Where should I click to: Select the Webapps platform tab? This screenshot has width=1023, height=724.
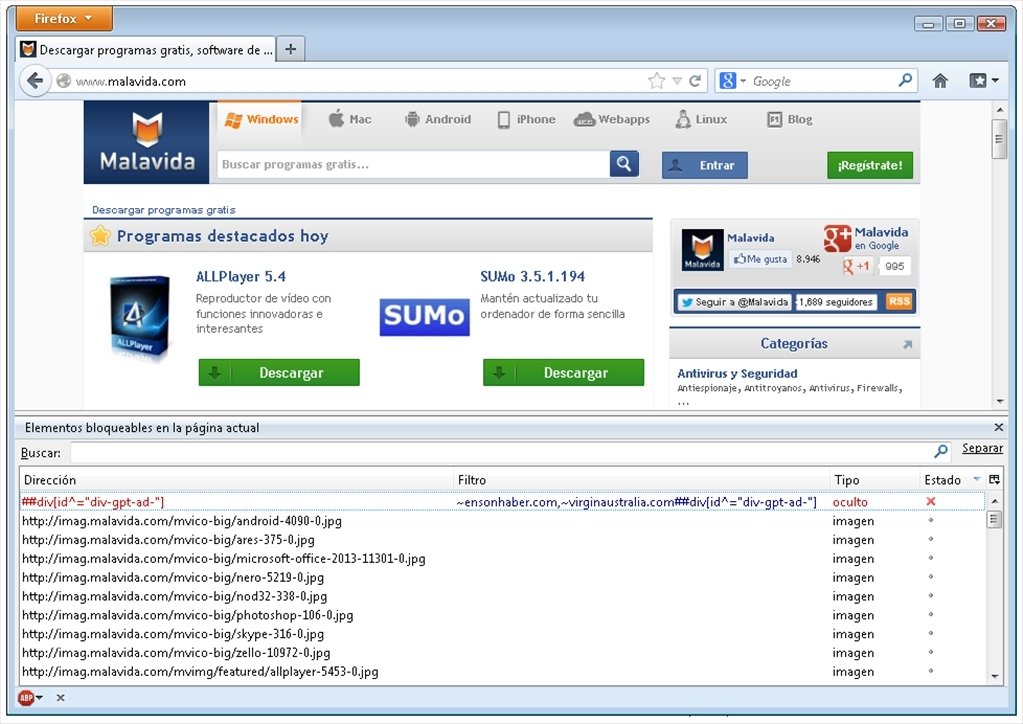[x=611, y=119]
